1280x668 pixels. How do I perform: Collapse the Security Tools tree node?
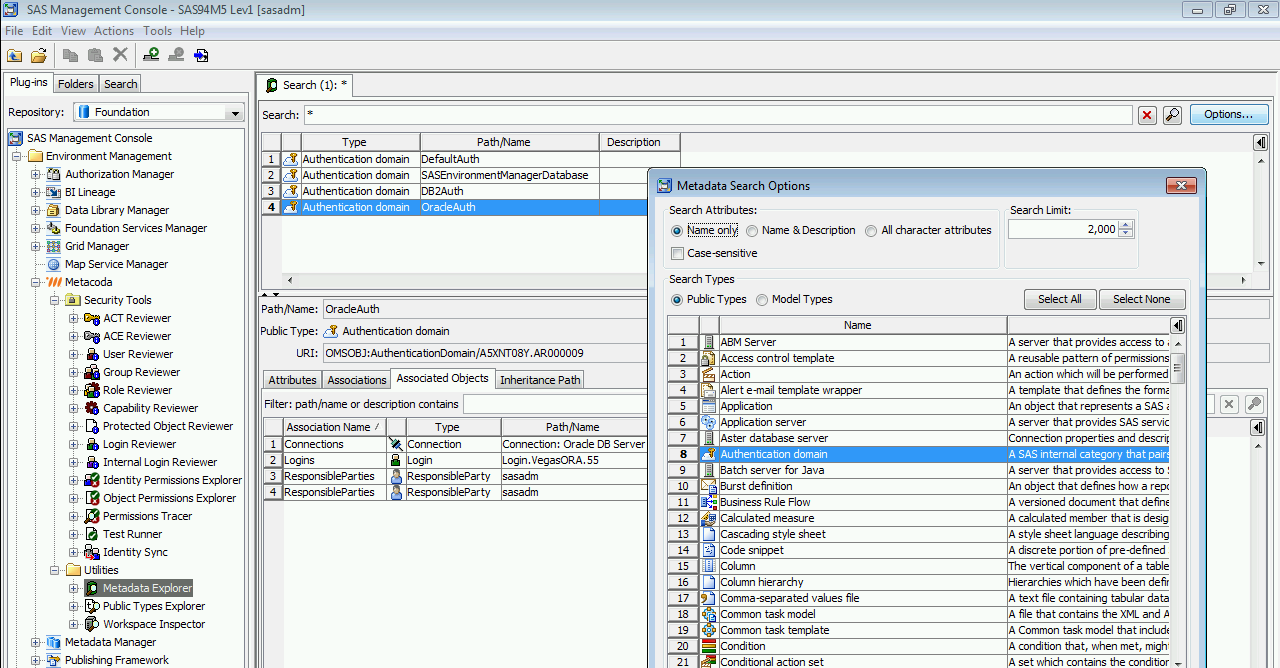[x=56, y=300]
